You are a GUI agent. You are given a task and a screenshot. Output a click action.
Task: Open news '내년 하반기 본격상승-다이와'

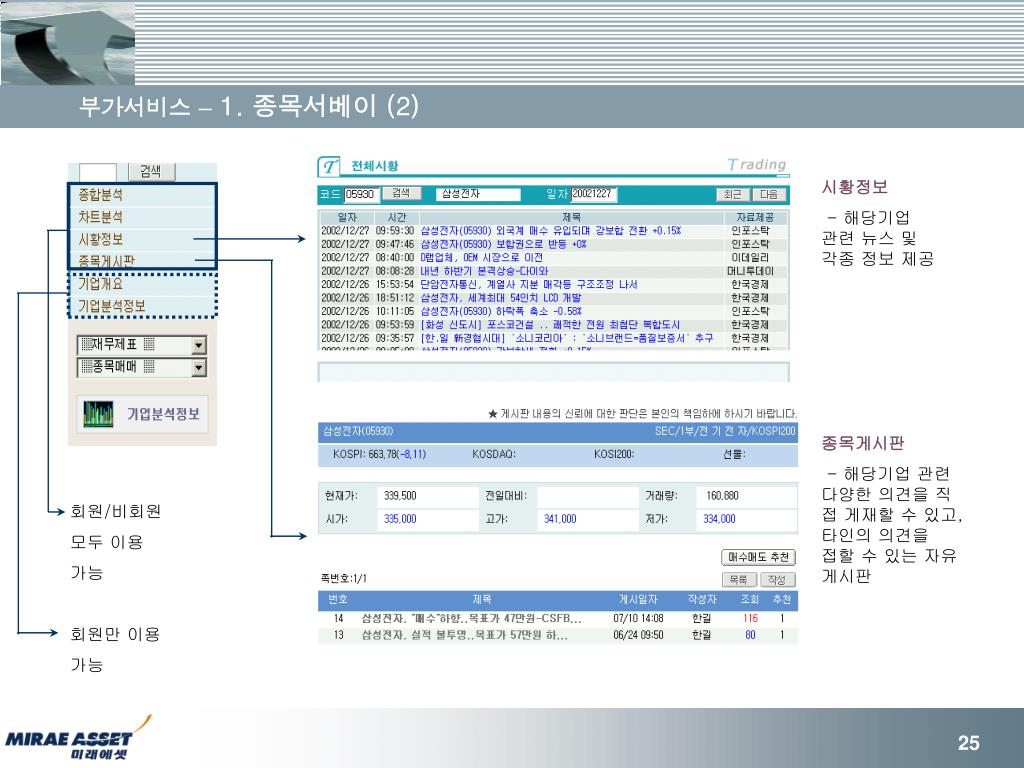(485, 271)
